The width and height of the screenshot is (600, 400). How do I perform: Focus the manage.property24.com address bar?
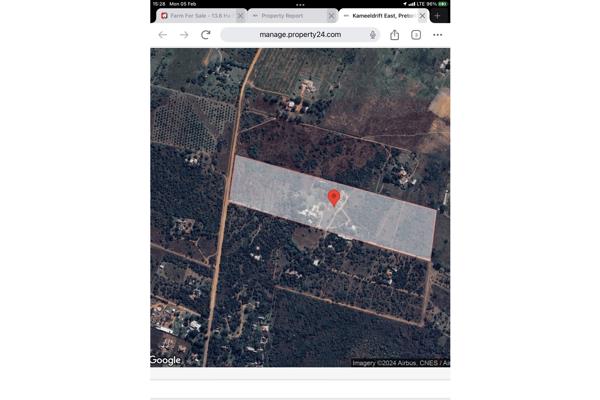tap(300, 35)
